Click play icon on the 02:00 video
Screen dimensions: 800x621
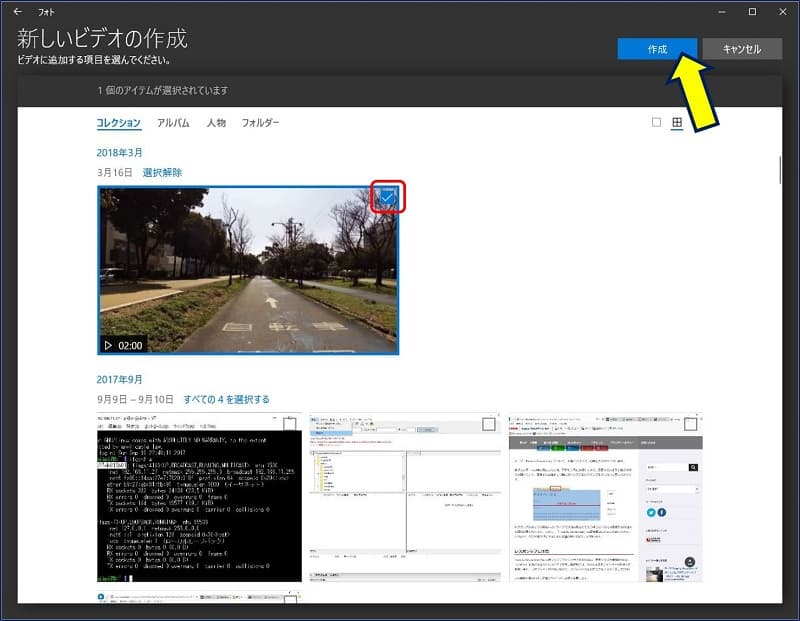pos(108,345)
